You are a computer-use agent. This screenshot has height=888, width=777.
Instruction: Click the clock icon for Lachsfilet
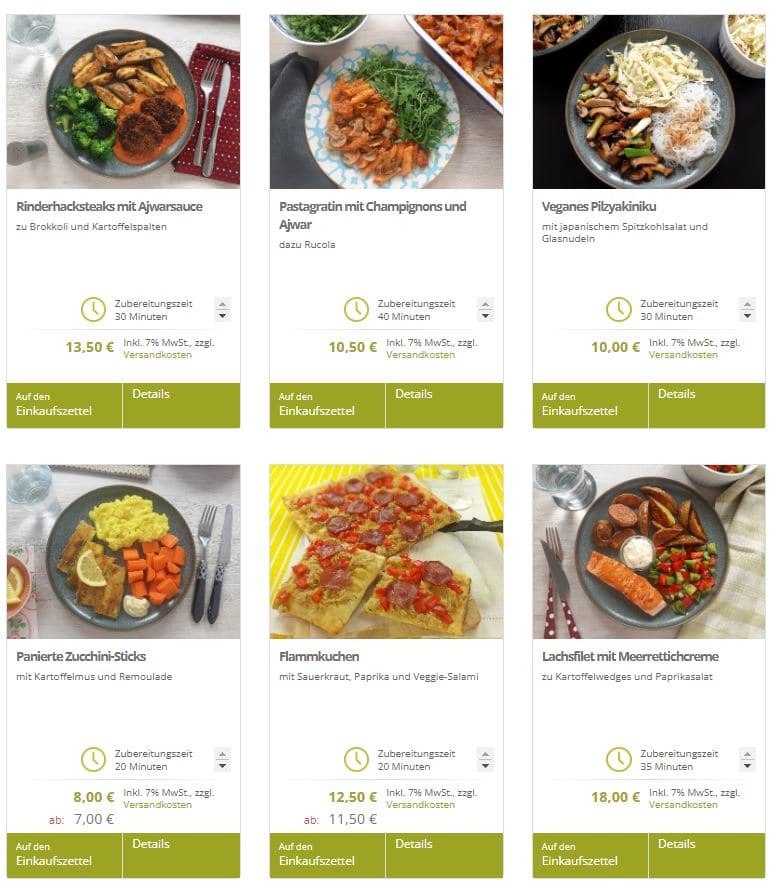[618, 759]
